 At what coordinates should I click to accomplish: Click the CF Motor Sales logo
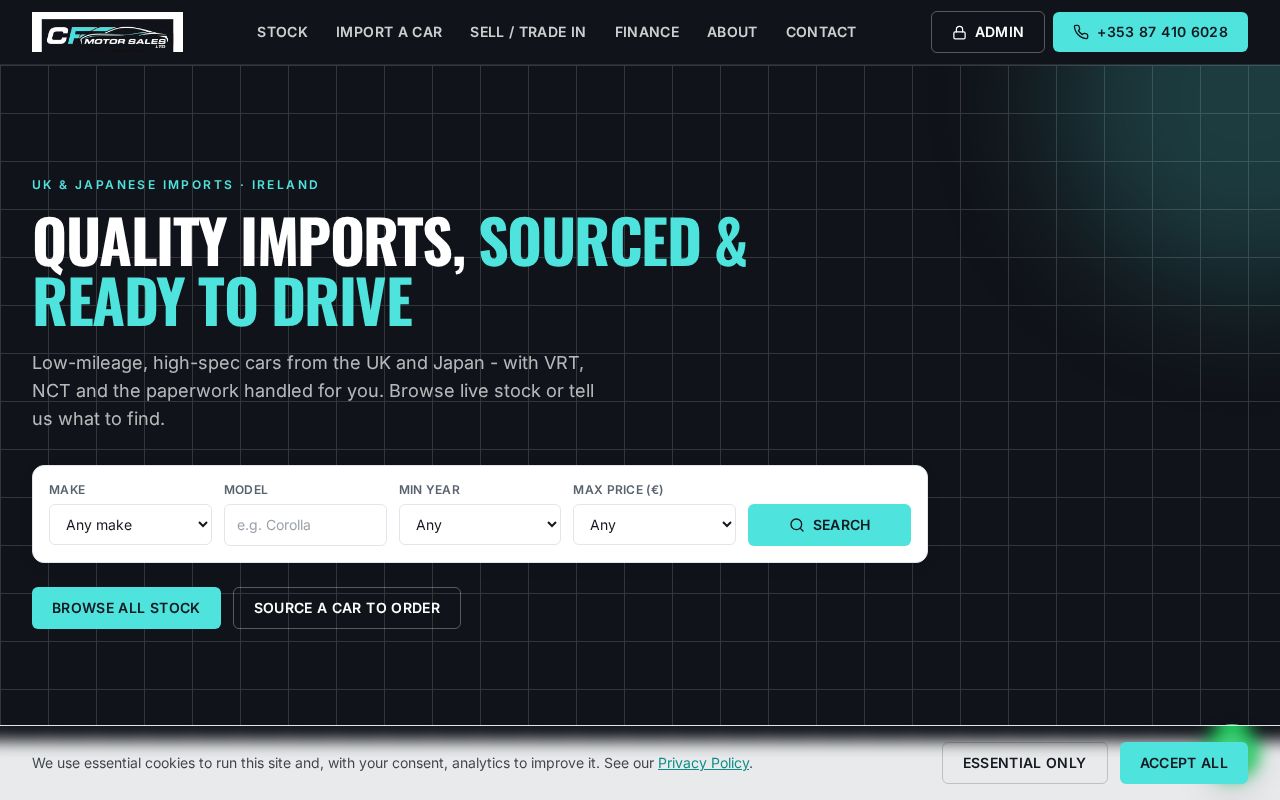pyautogui.click(x=107, y=32)
